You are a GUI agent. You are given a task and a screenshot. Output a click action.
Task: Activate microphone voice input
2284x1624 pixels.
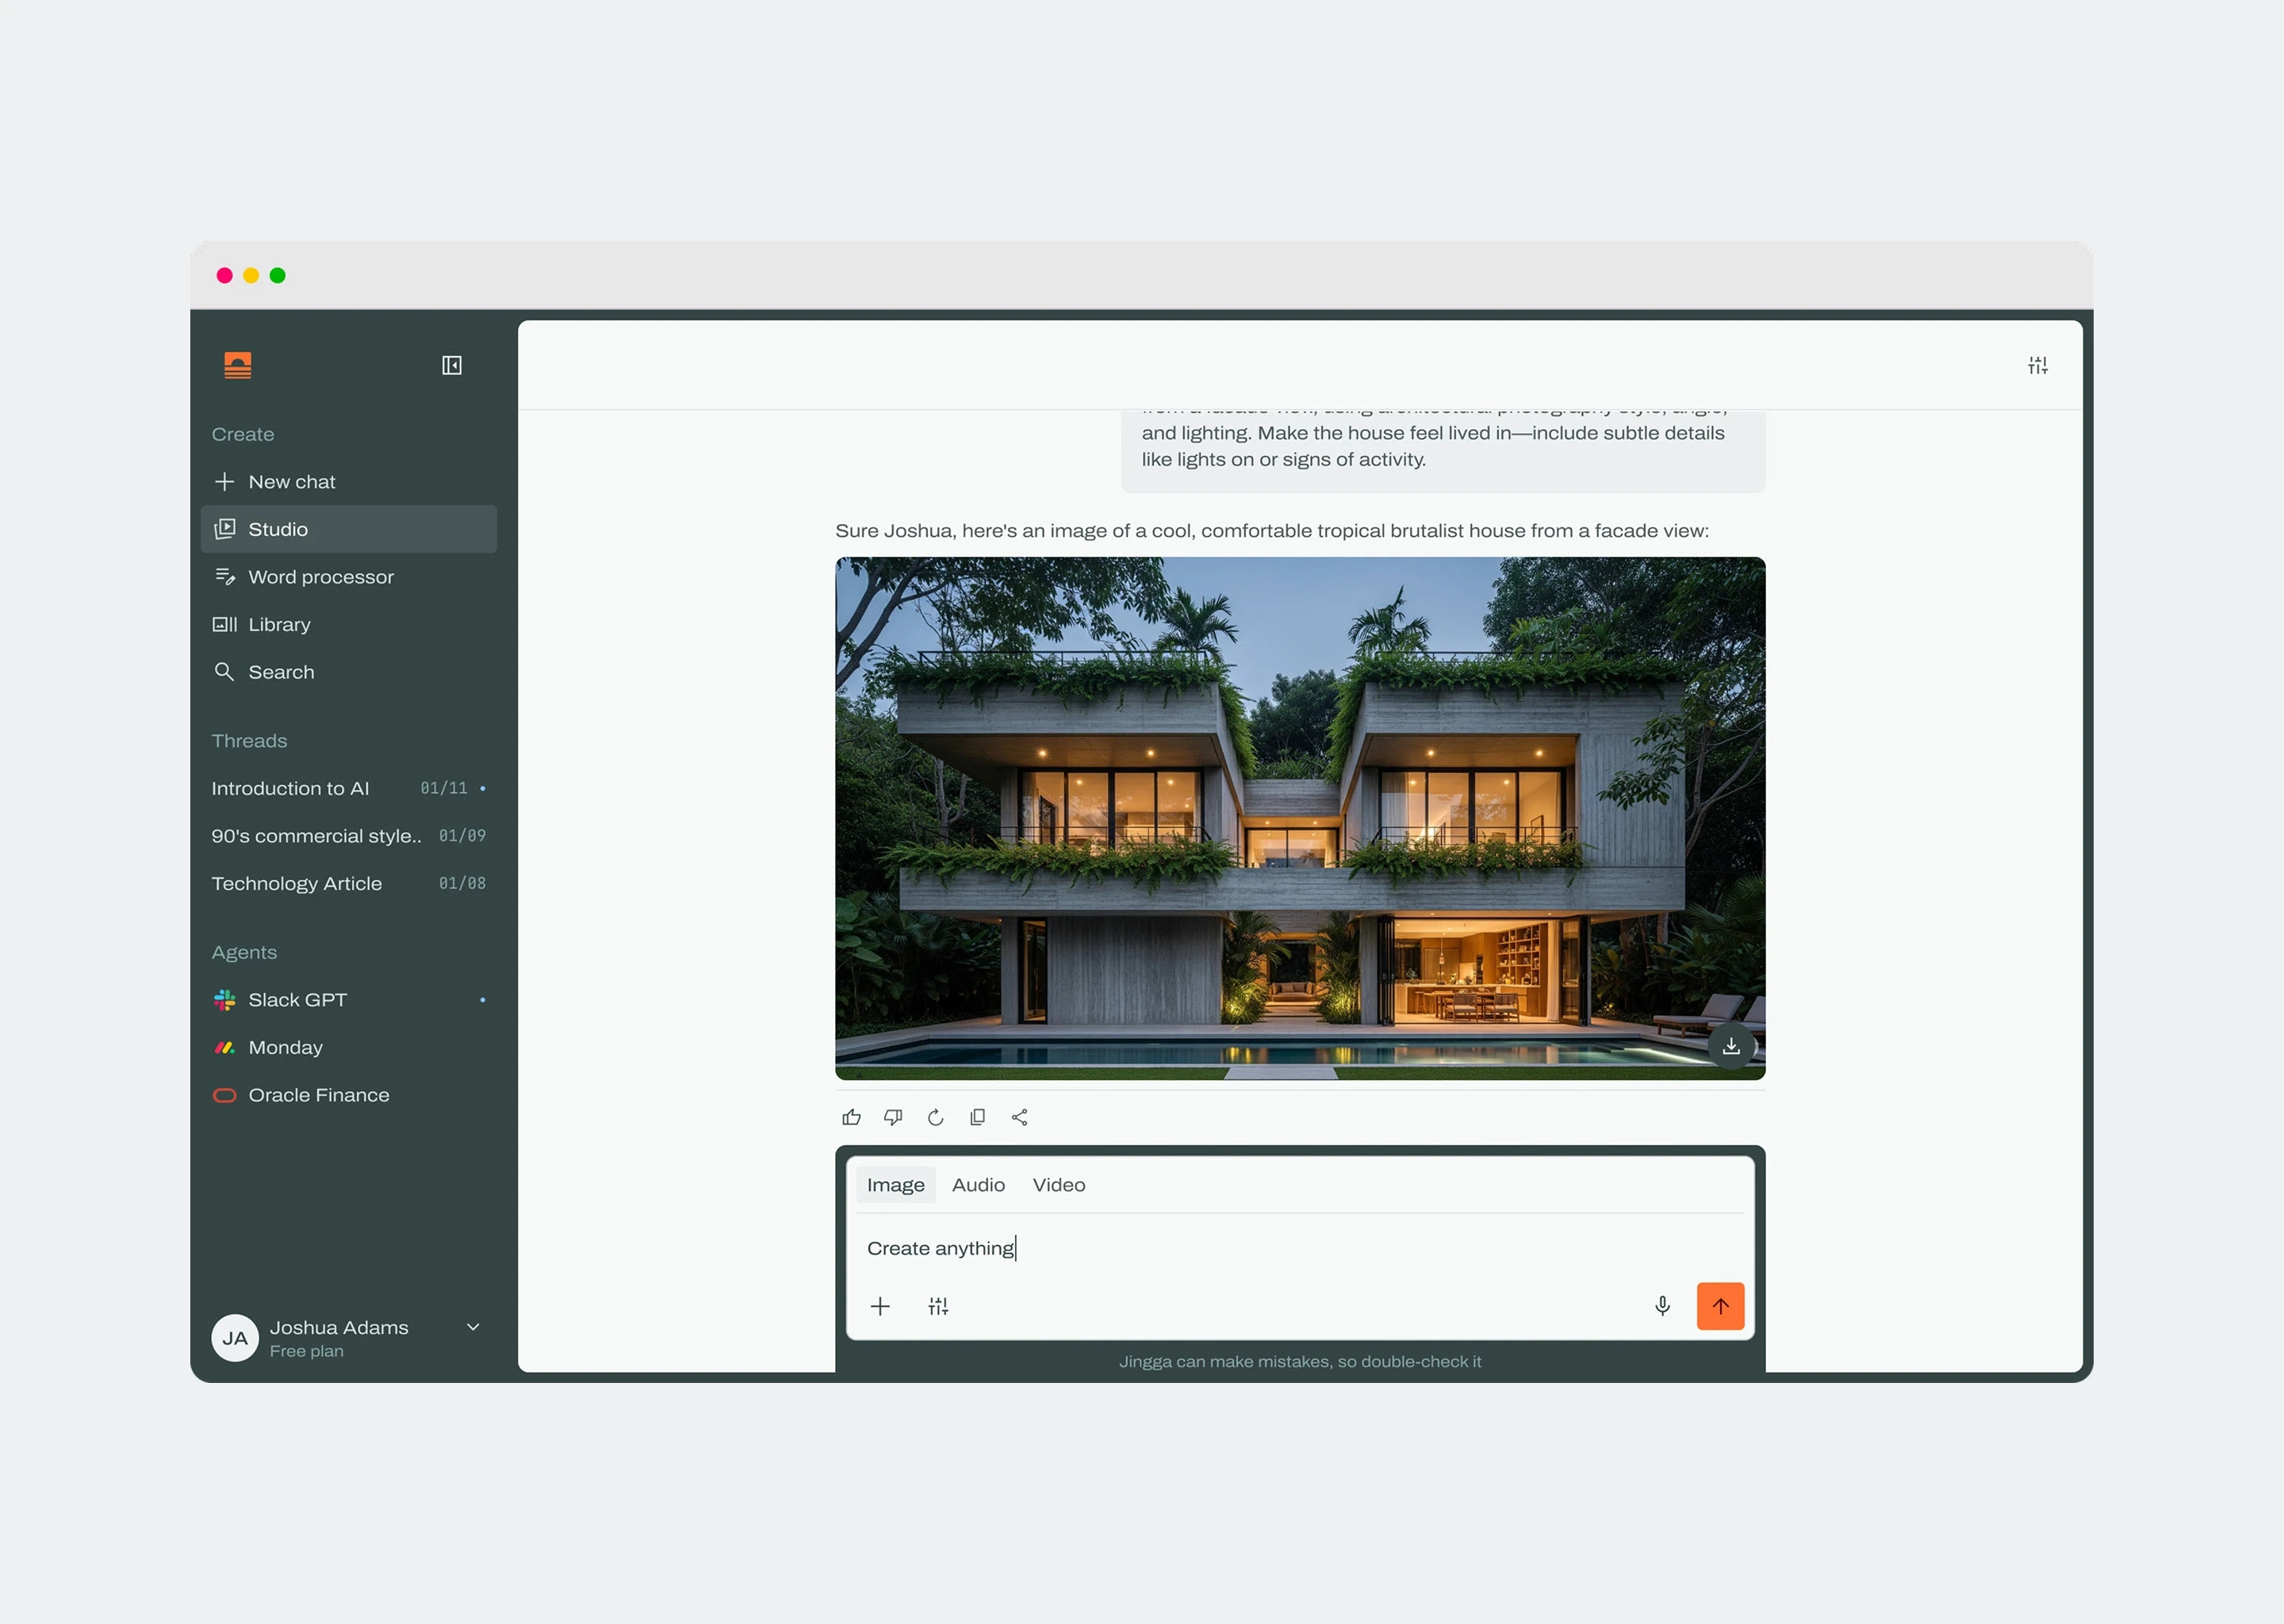click(x=1662, y=1306)
